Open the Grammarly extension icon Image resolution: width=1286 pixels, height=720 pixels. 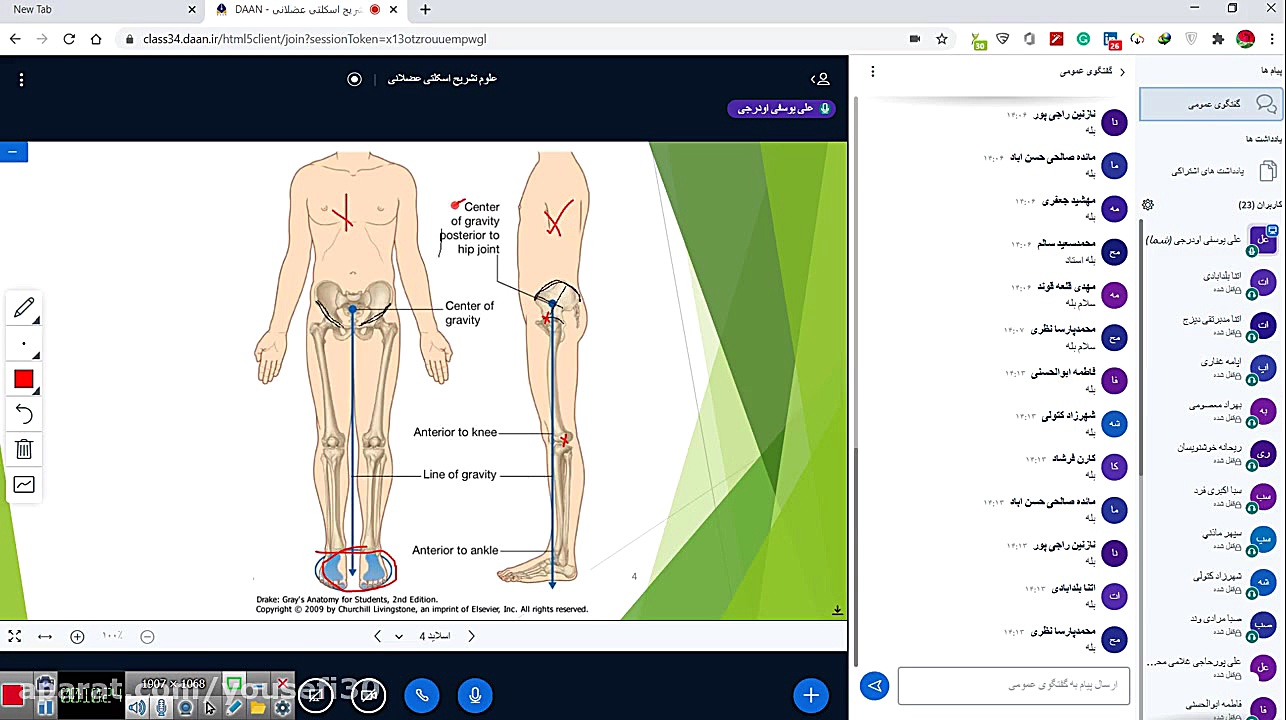(1083, 39)
